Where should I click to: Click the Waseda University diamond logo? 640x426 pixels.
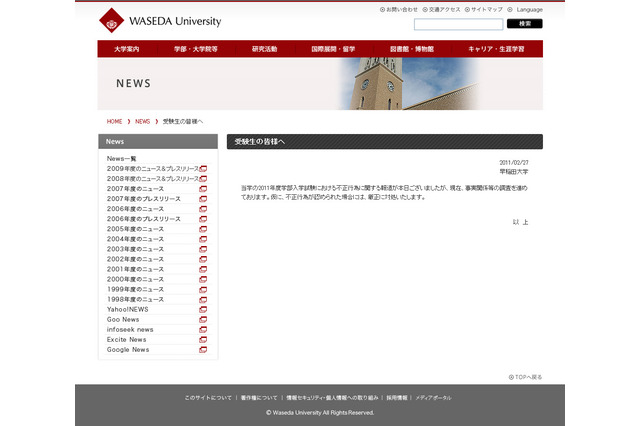[111, 20]
